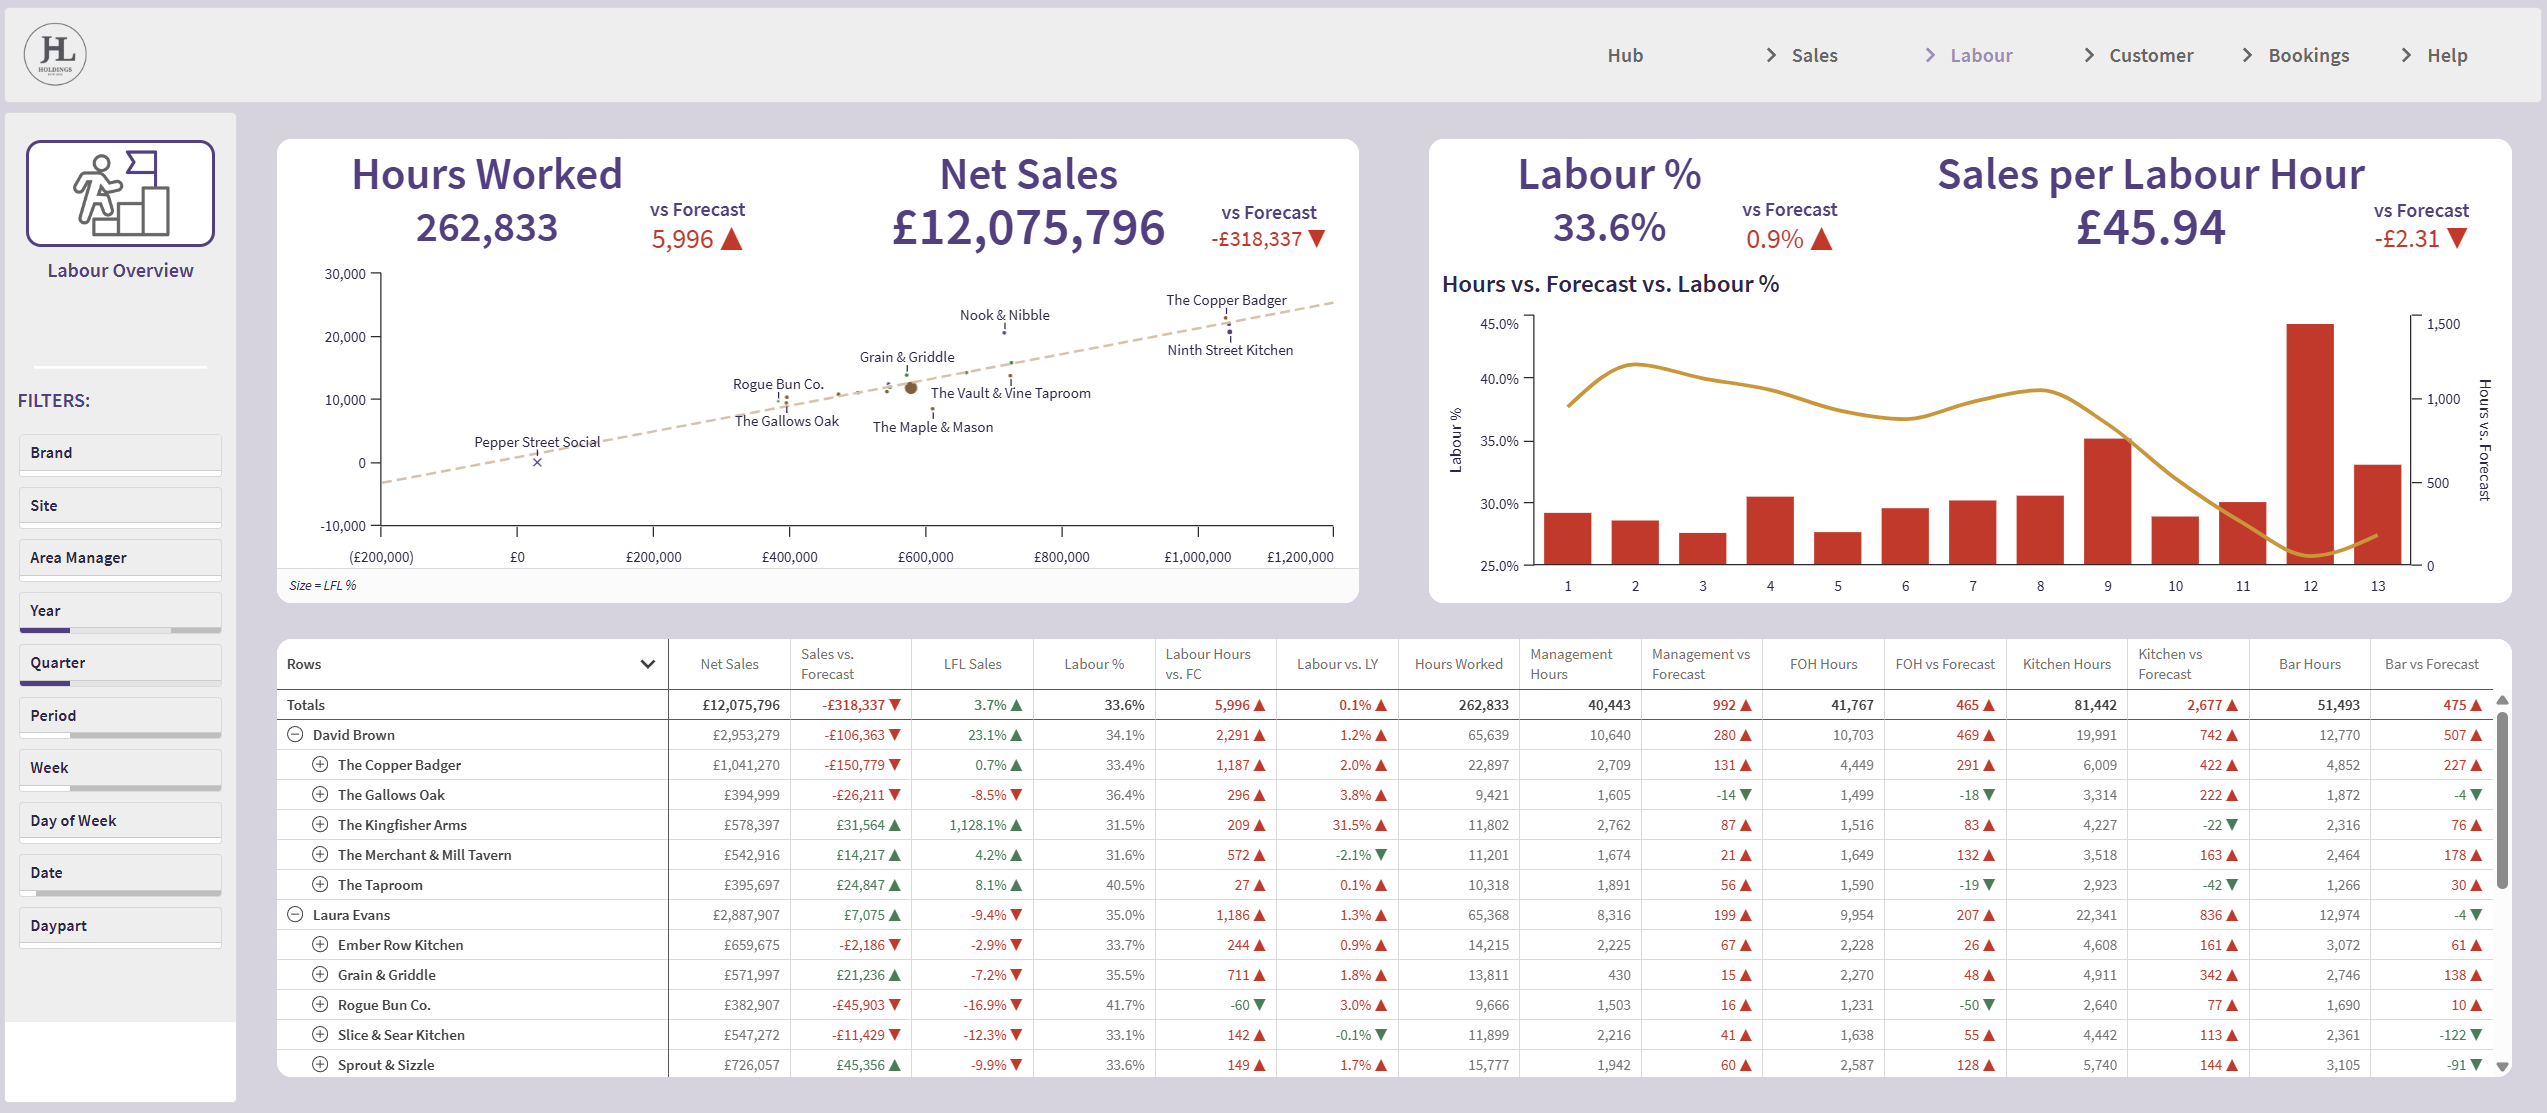Switch to the Sales menu
The image size is (2547, 1113).
(1814, 56)
